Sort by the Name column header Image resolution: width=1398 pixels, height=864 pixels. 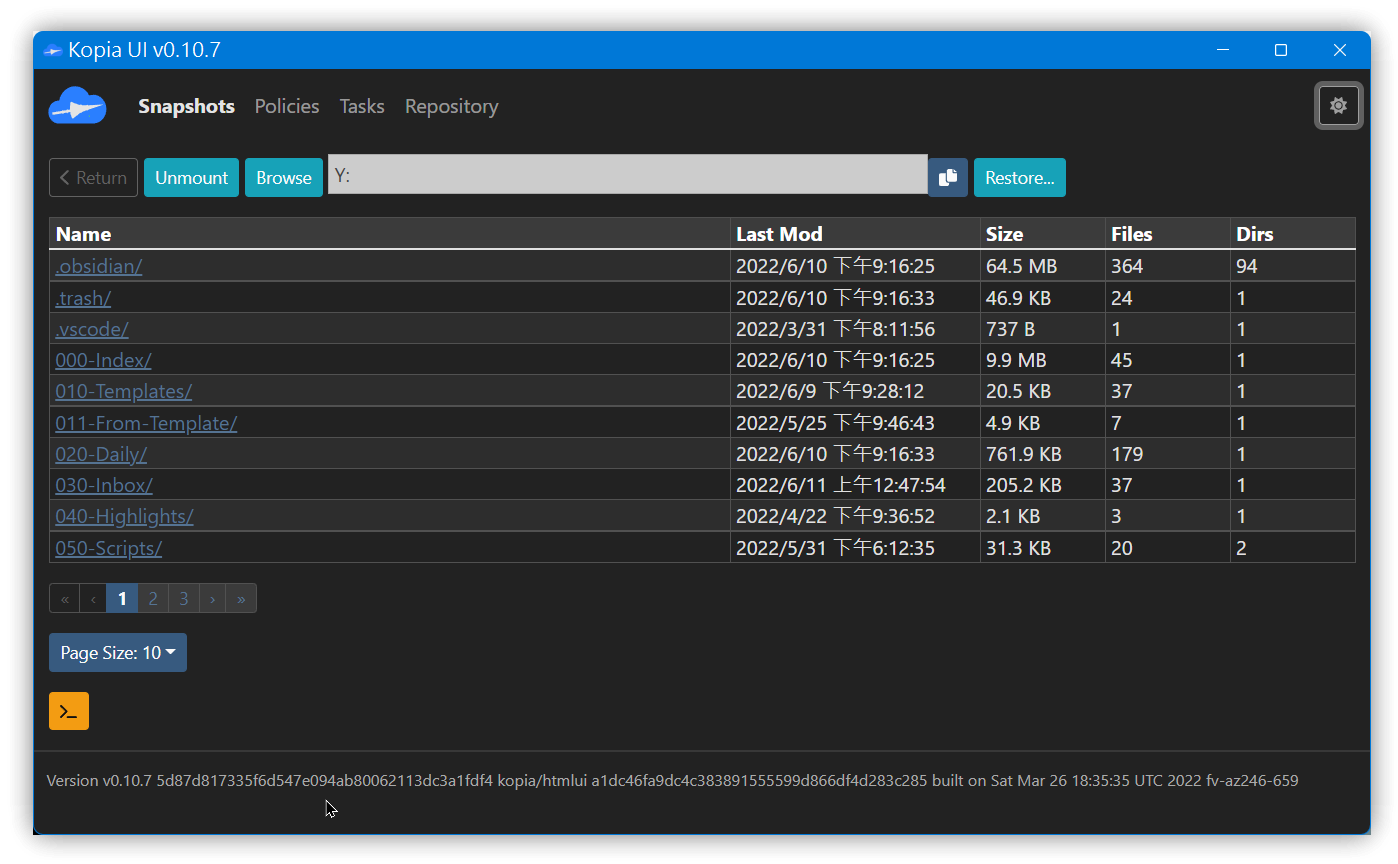tap(390, 234)
